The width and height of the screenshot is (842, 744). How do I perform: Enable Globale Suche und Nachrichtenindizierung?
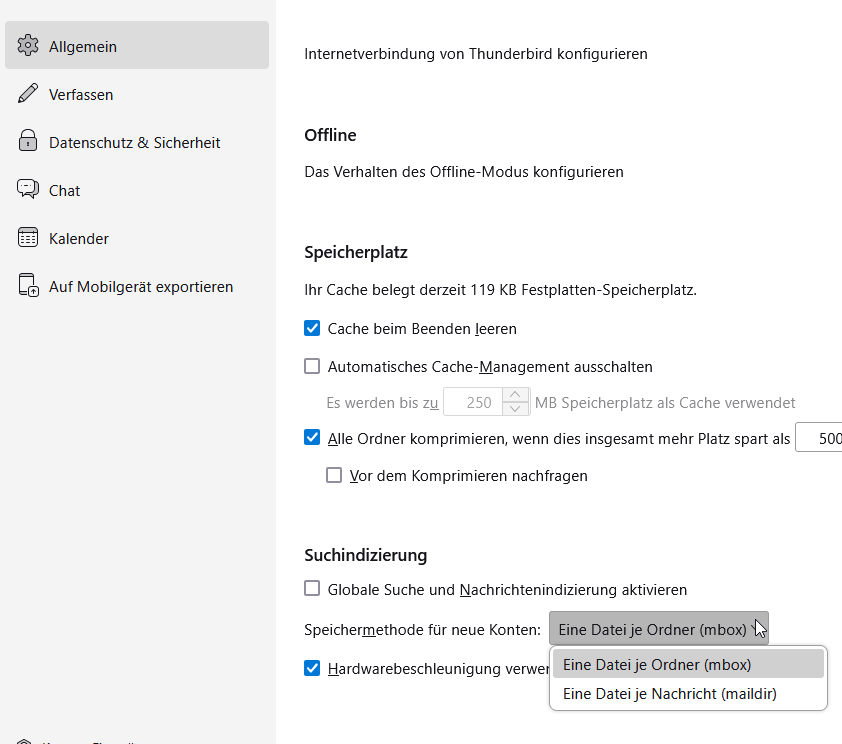(x=312, y=589)
